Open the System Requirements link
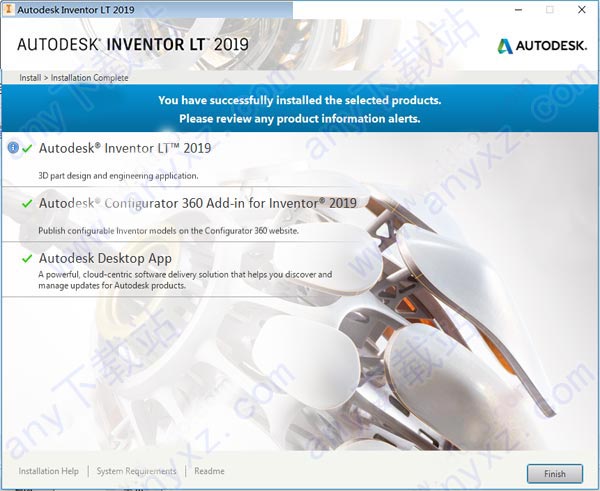The image size is (600, 491). pyautogui.click(x=137, y=471)
